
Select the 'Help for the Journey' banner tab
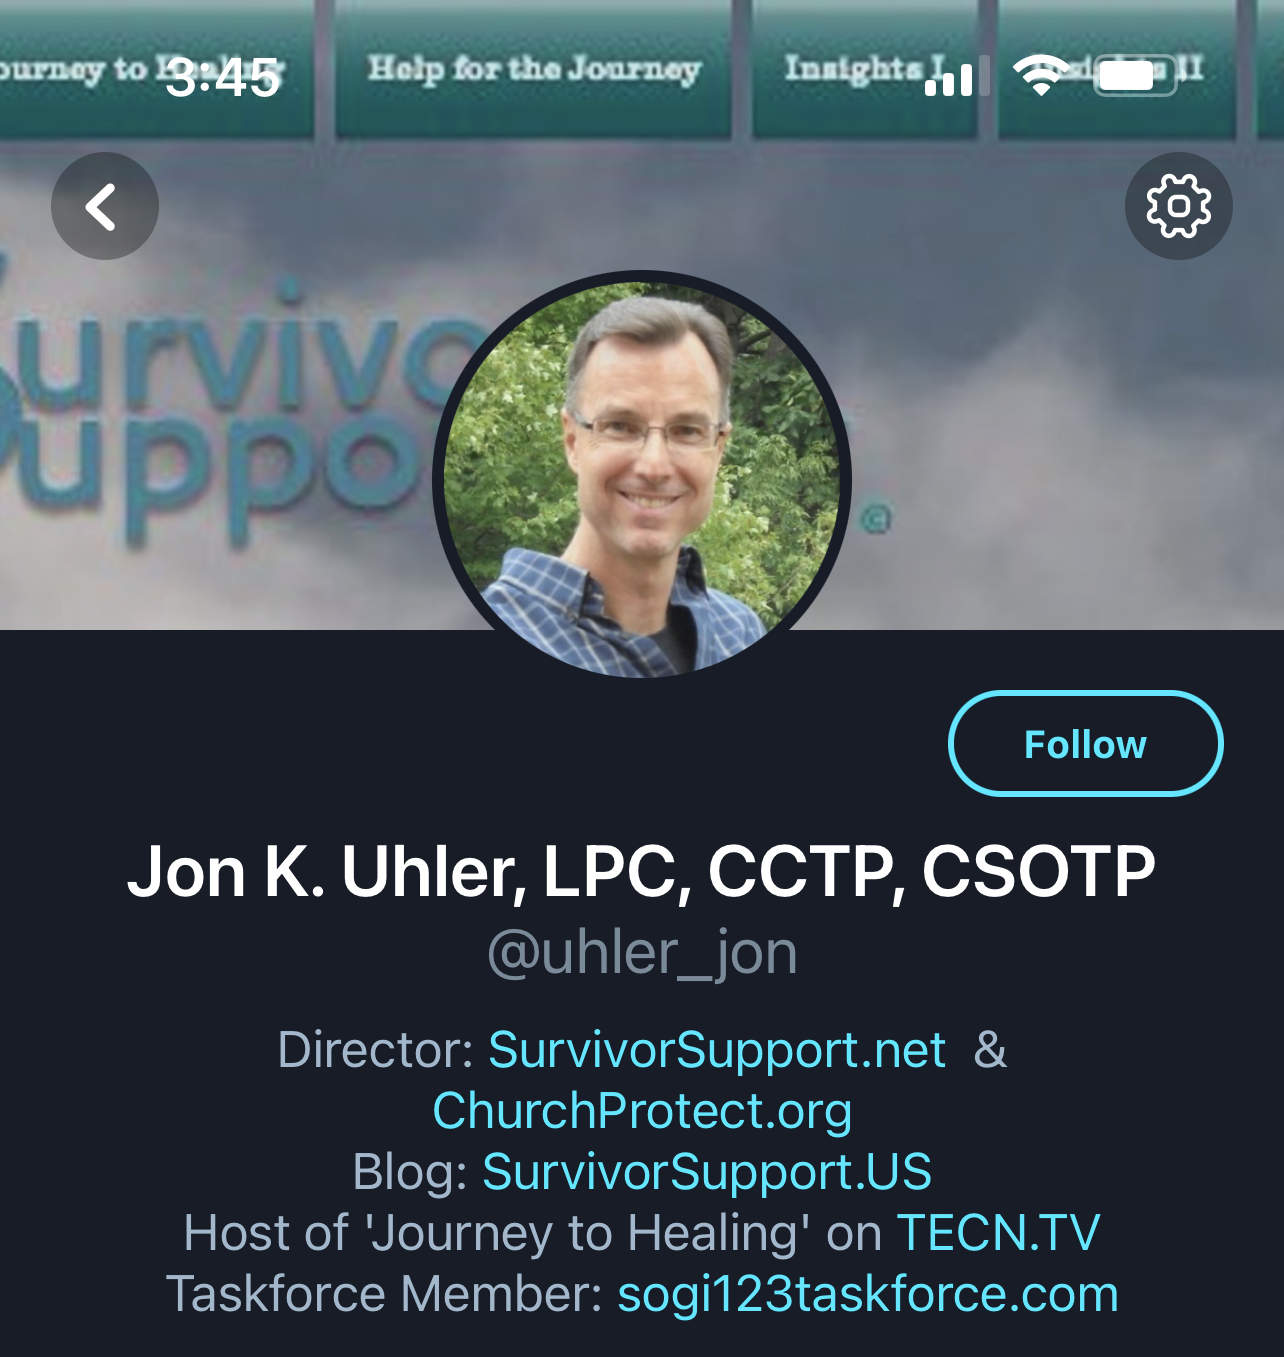click(x=533, y=68)
